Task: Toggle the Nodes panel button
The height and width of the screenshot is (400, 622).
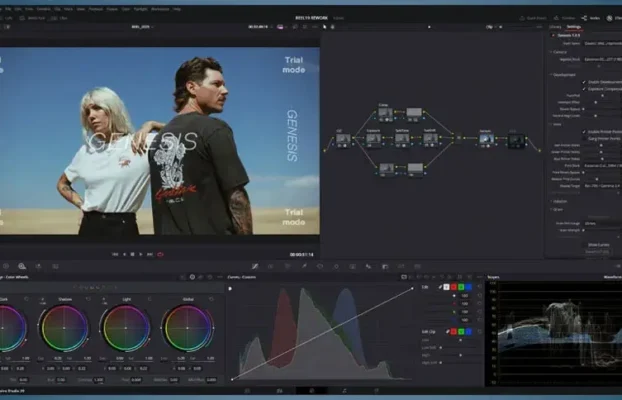Action: (x=591, y=18)
